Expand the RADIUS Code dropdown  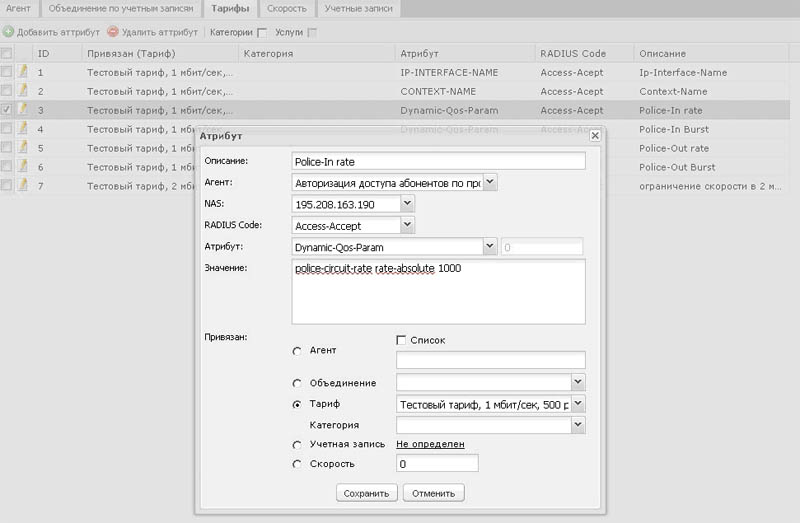tap(406, 226)
